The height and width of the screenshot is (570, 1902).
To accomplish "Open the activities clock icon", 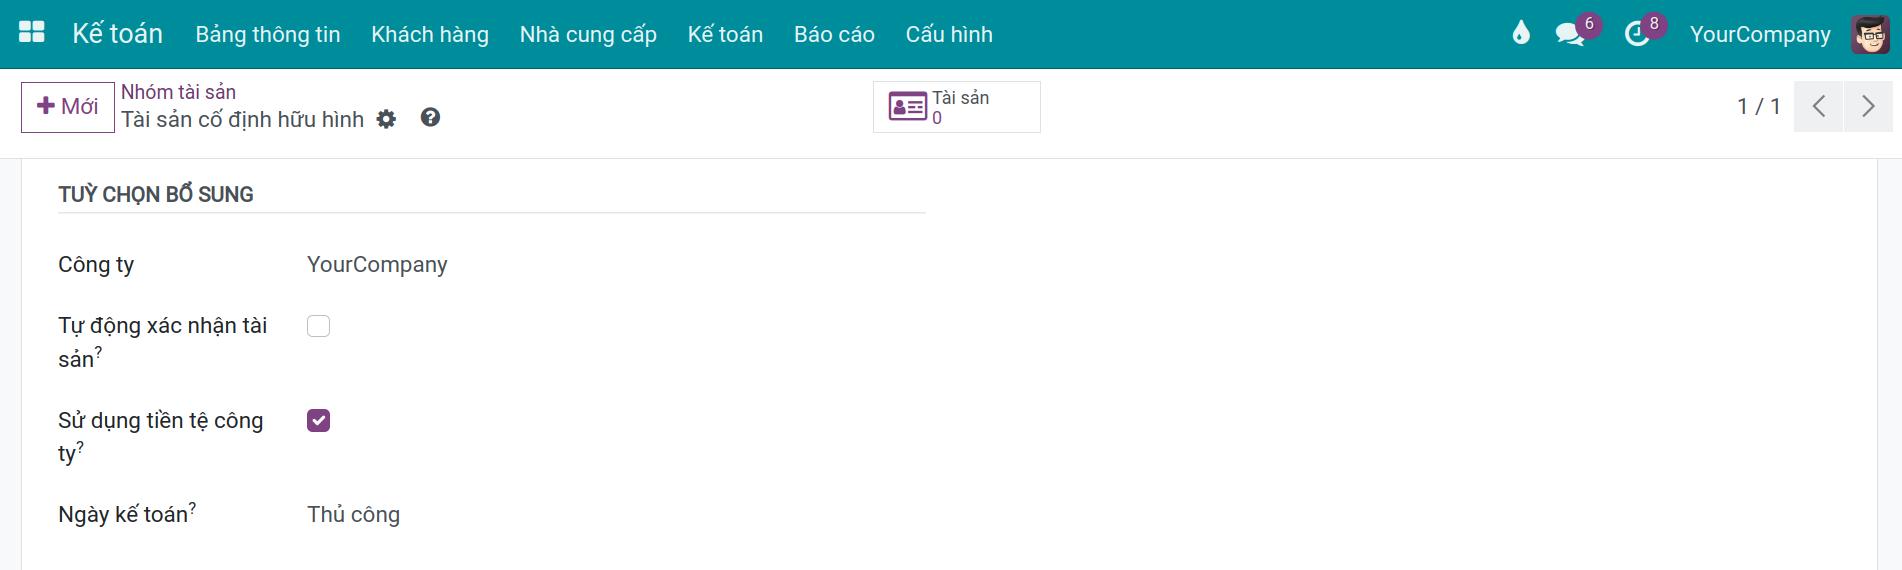I will (1637, 34).
